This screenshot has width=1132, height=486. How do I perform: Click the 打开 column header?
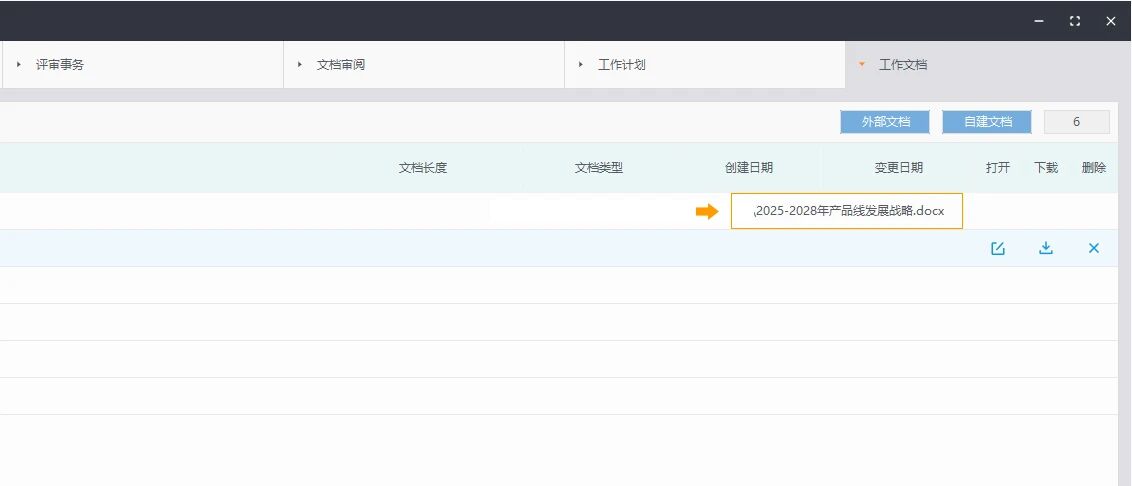tap(998, 168)
